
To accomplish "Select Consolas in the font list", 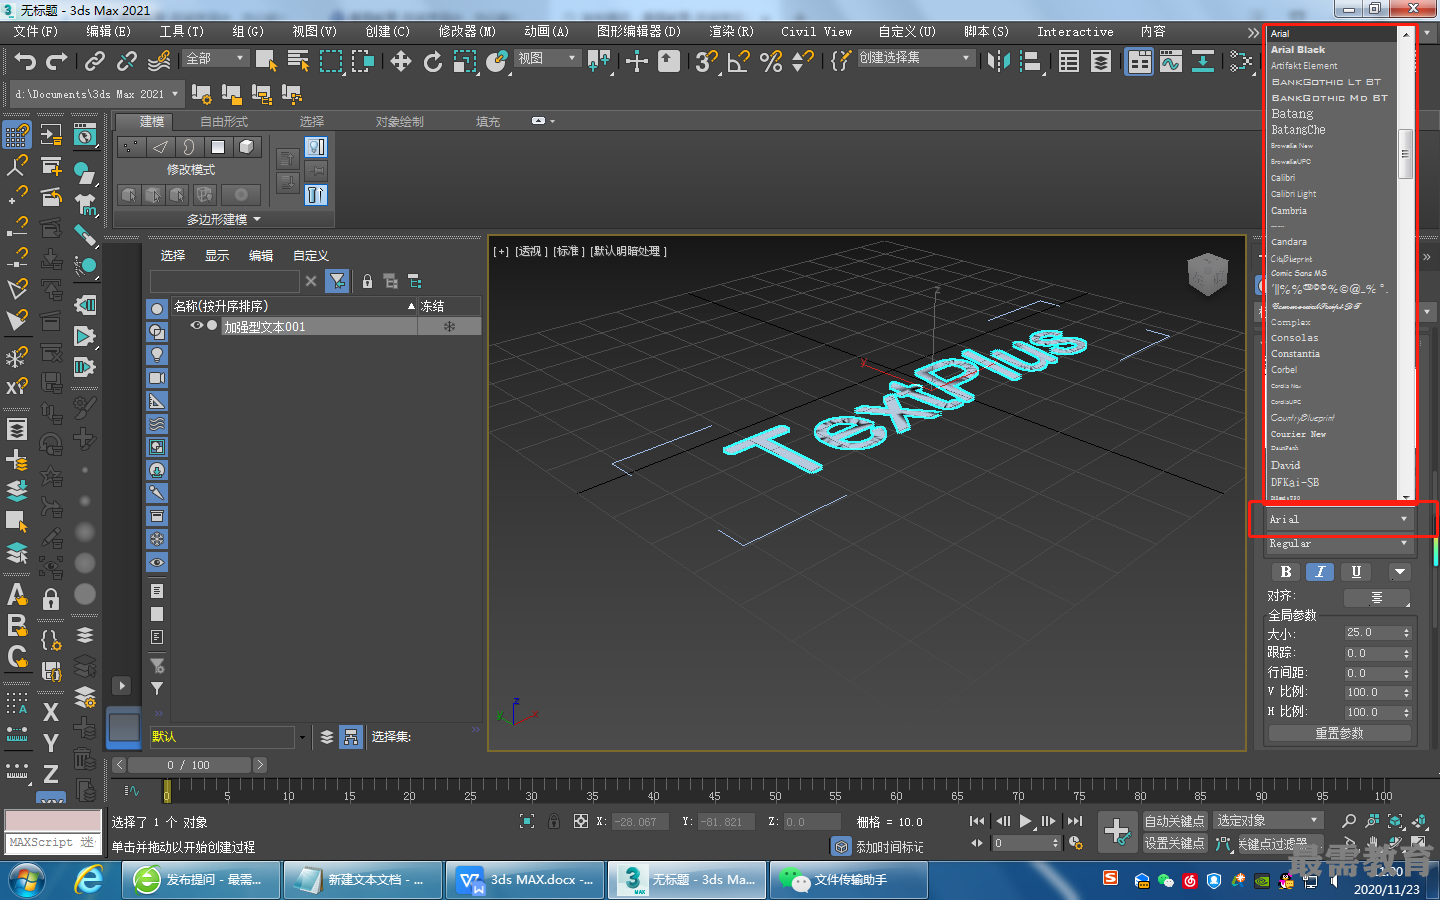I will click(x=1295, y=338).
